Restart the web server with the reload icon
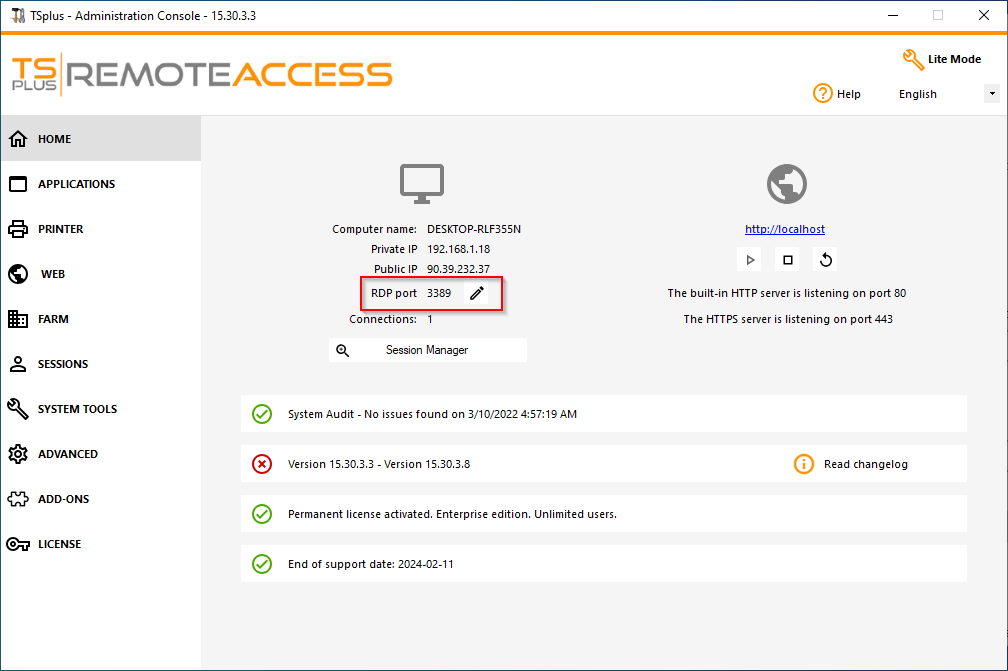This screenshot has height=671, width=1008. point(825,260)
